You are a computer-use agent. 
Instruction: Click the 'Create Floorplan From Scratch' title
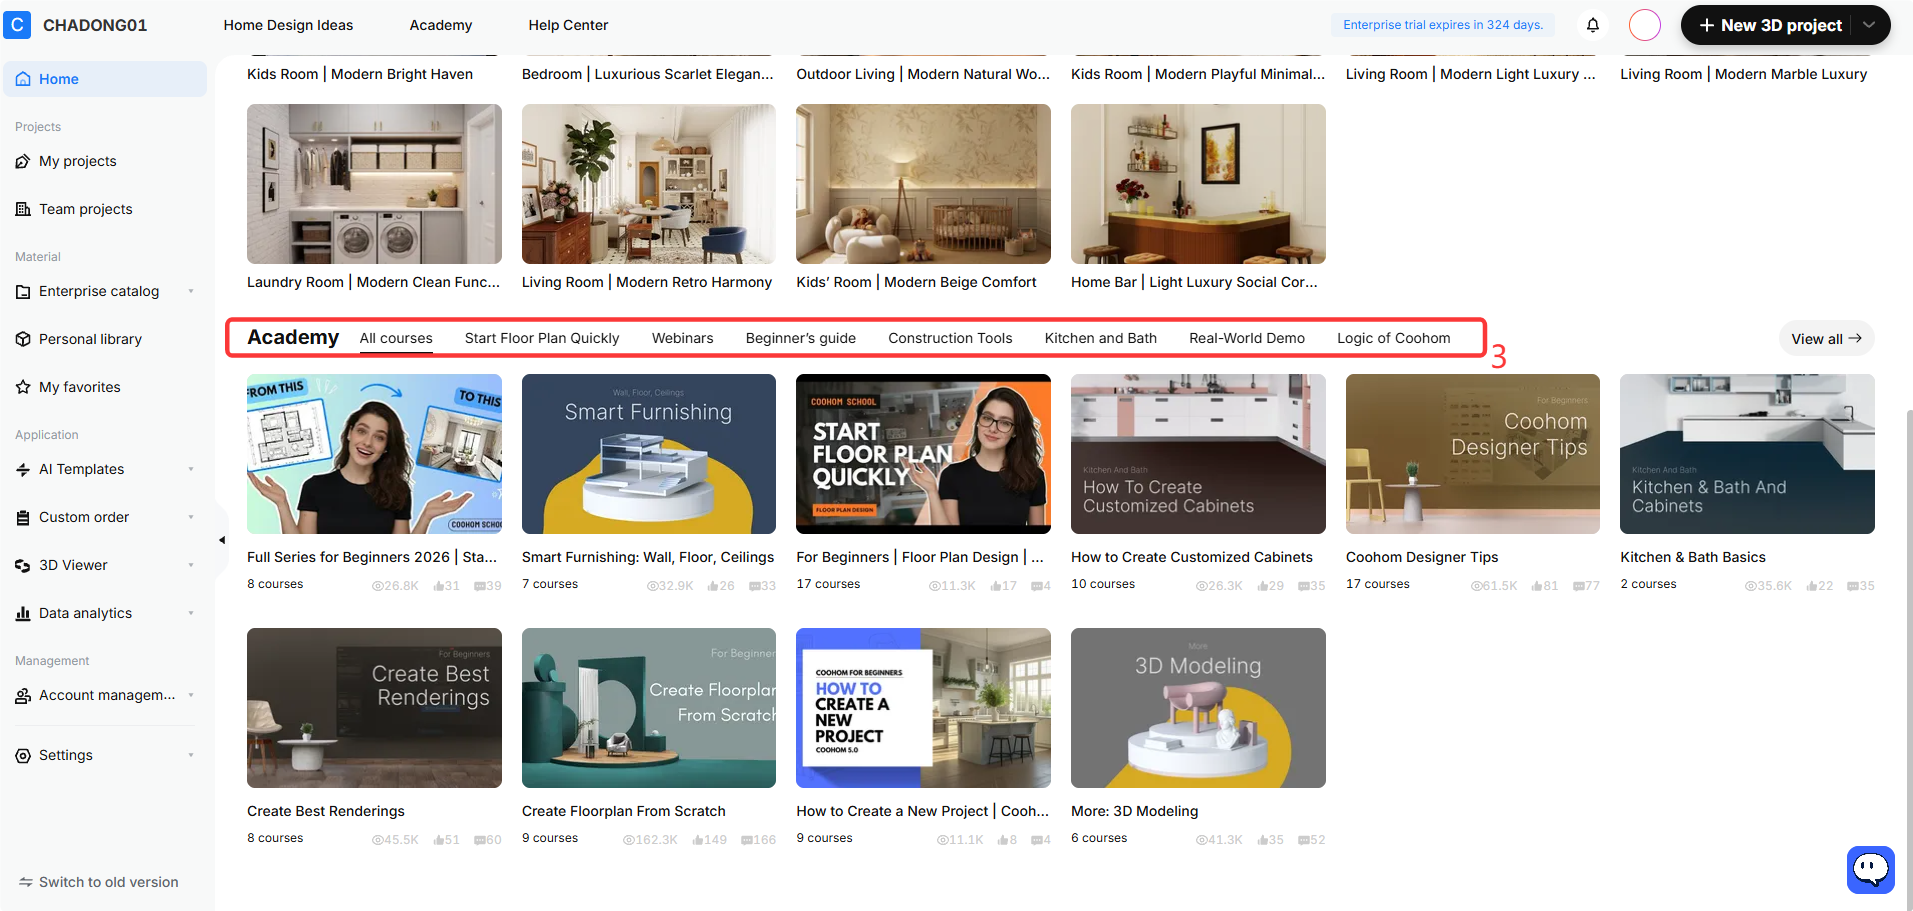click(x=624, y=811)
